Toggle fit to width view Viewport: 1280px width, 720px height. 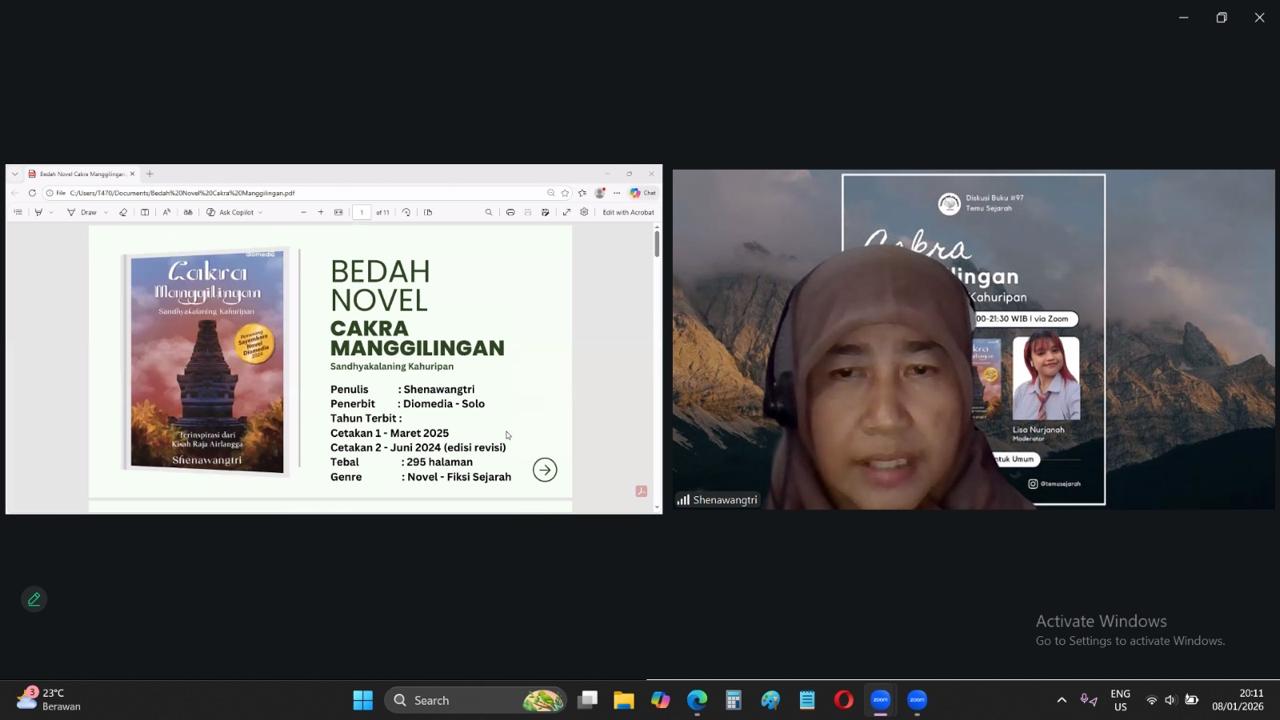click(x=338, y=212)
